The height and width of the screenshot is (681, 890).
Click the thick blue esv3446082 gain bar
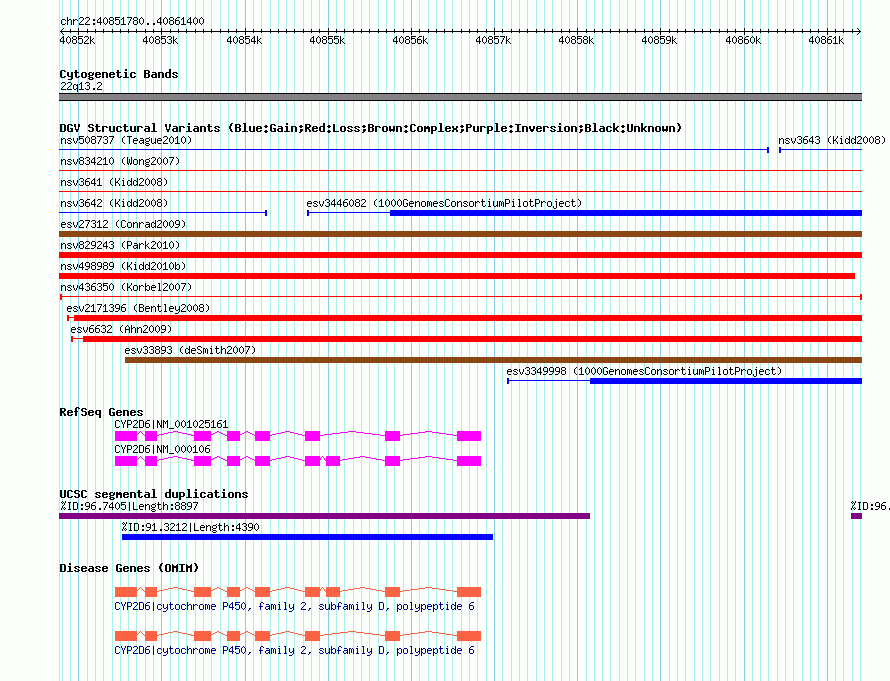(x=625, y=213)
